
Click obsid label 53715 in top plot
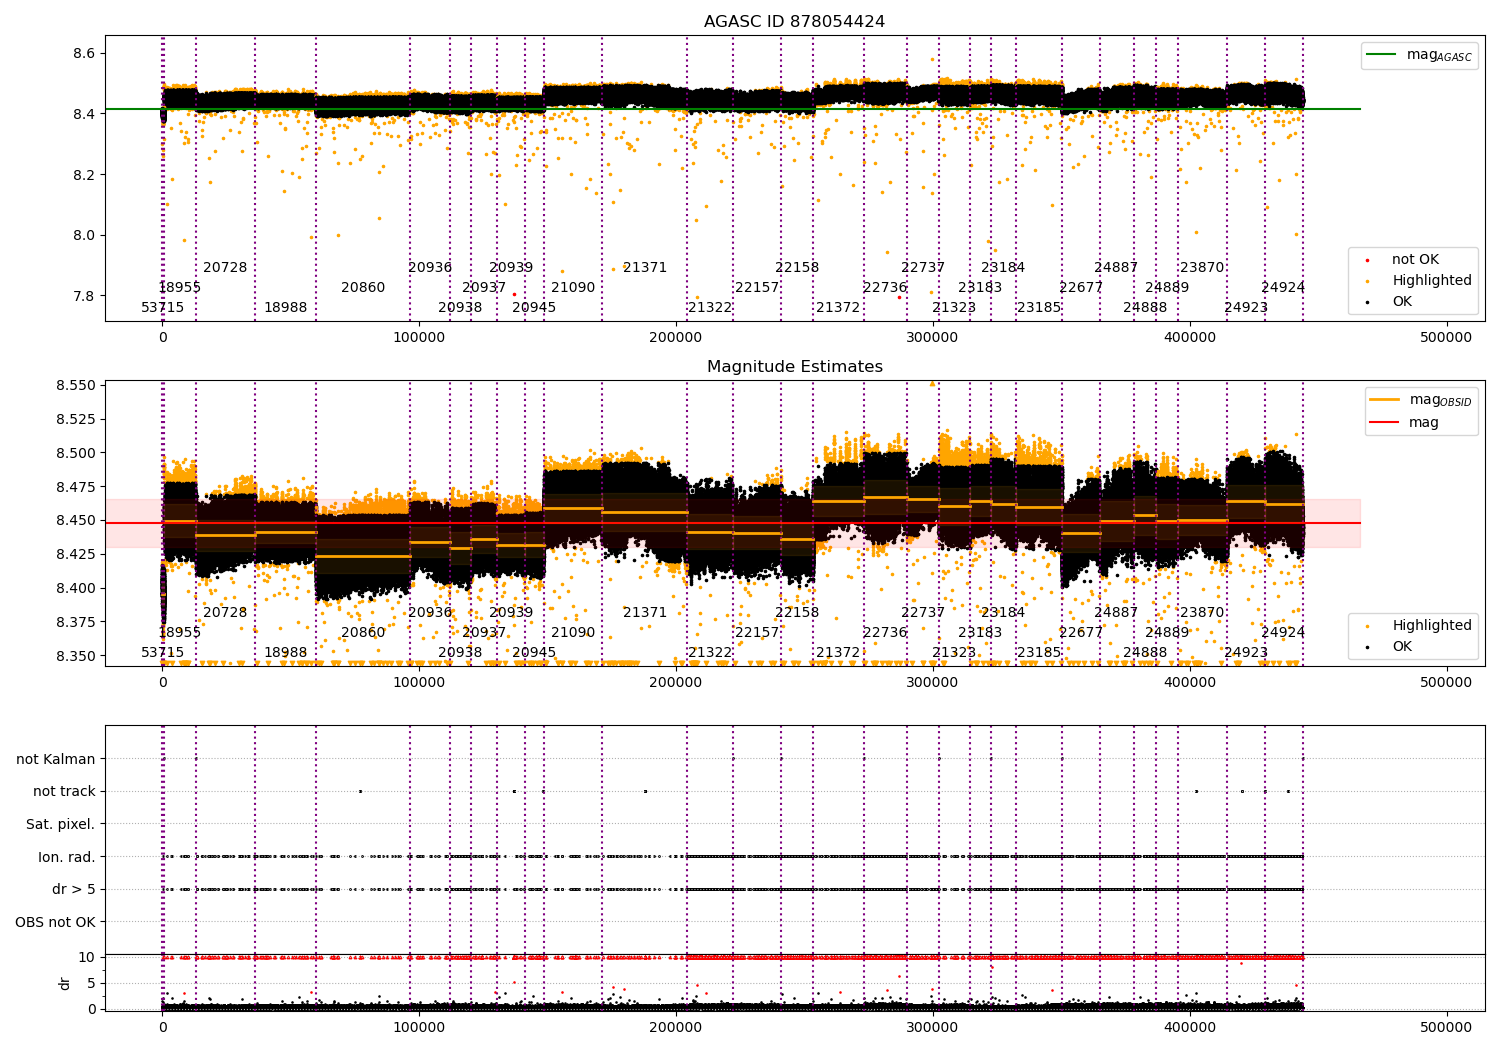click(x=163, y=308)
